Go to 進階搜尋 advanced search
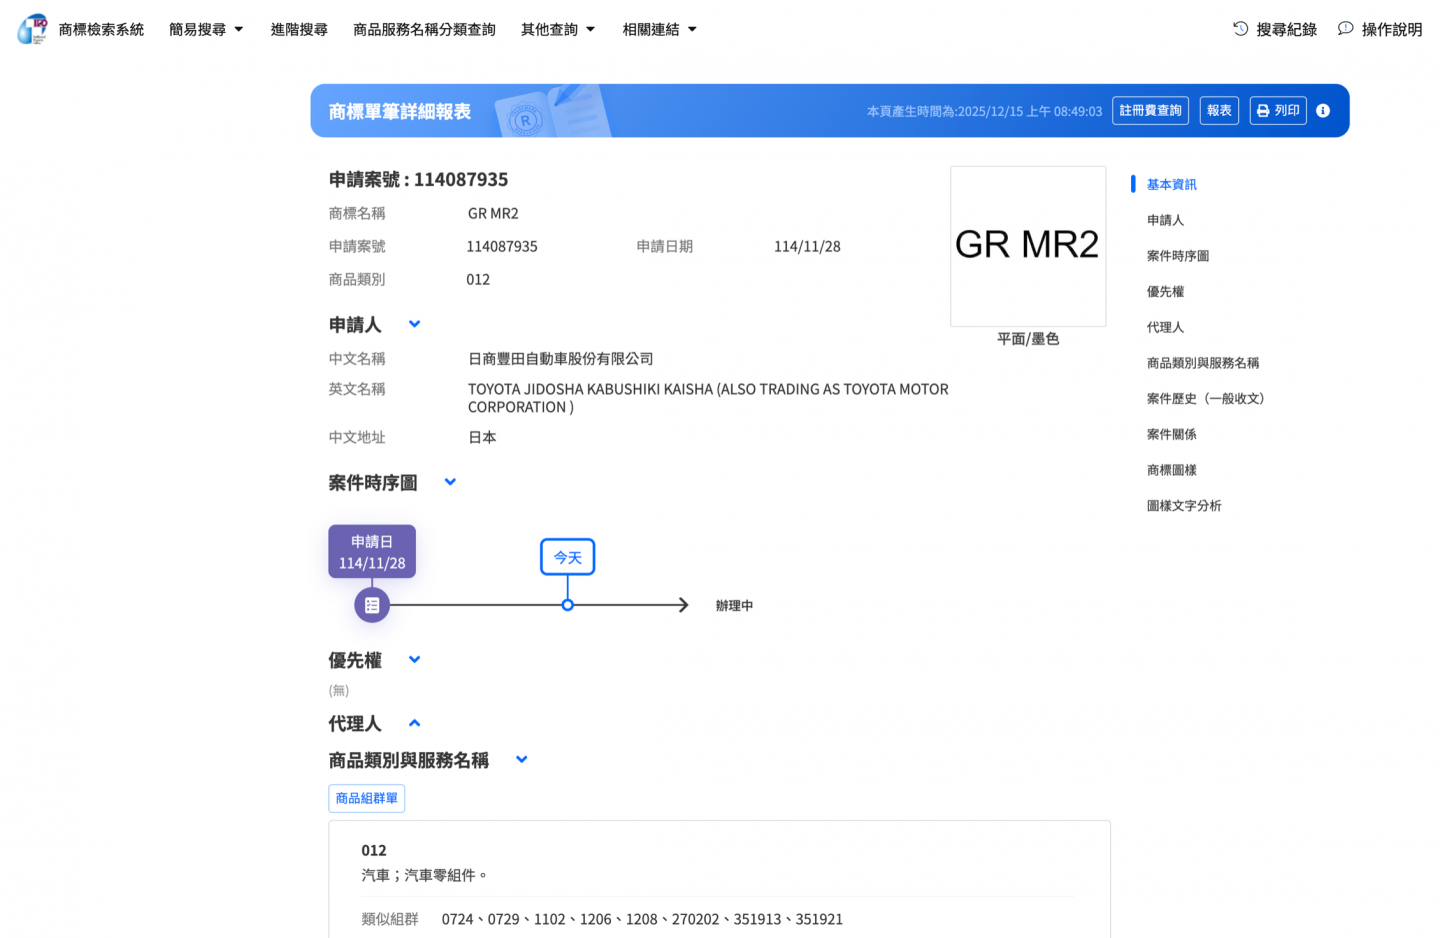This screenshot has width=1440, height=938. [299, 29]
